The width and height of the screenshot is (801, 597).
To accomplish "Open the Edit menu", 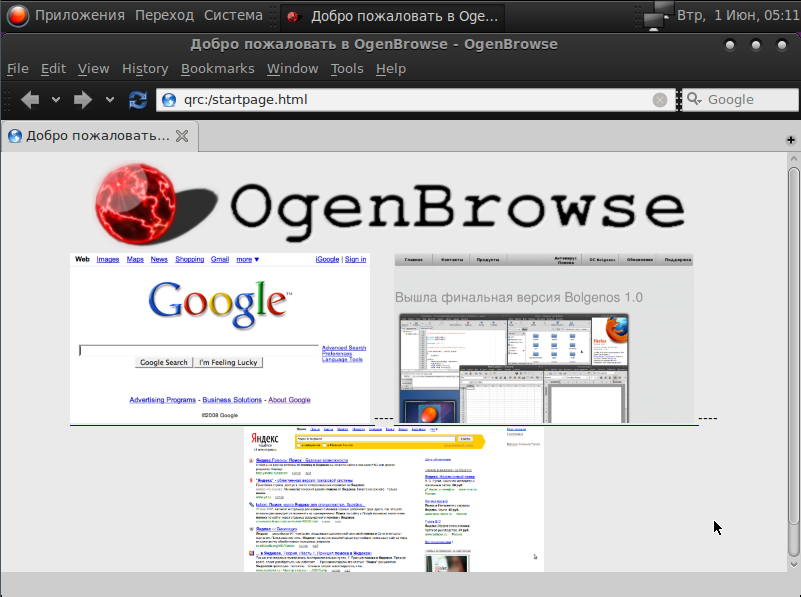I will pos(53,68).
